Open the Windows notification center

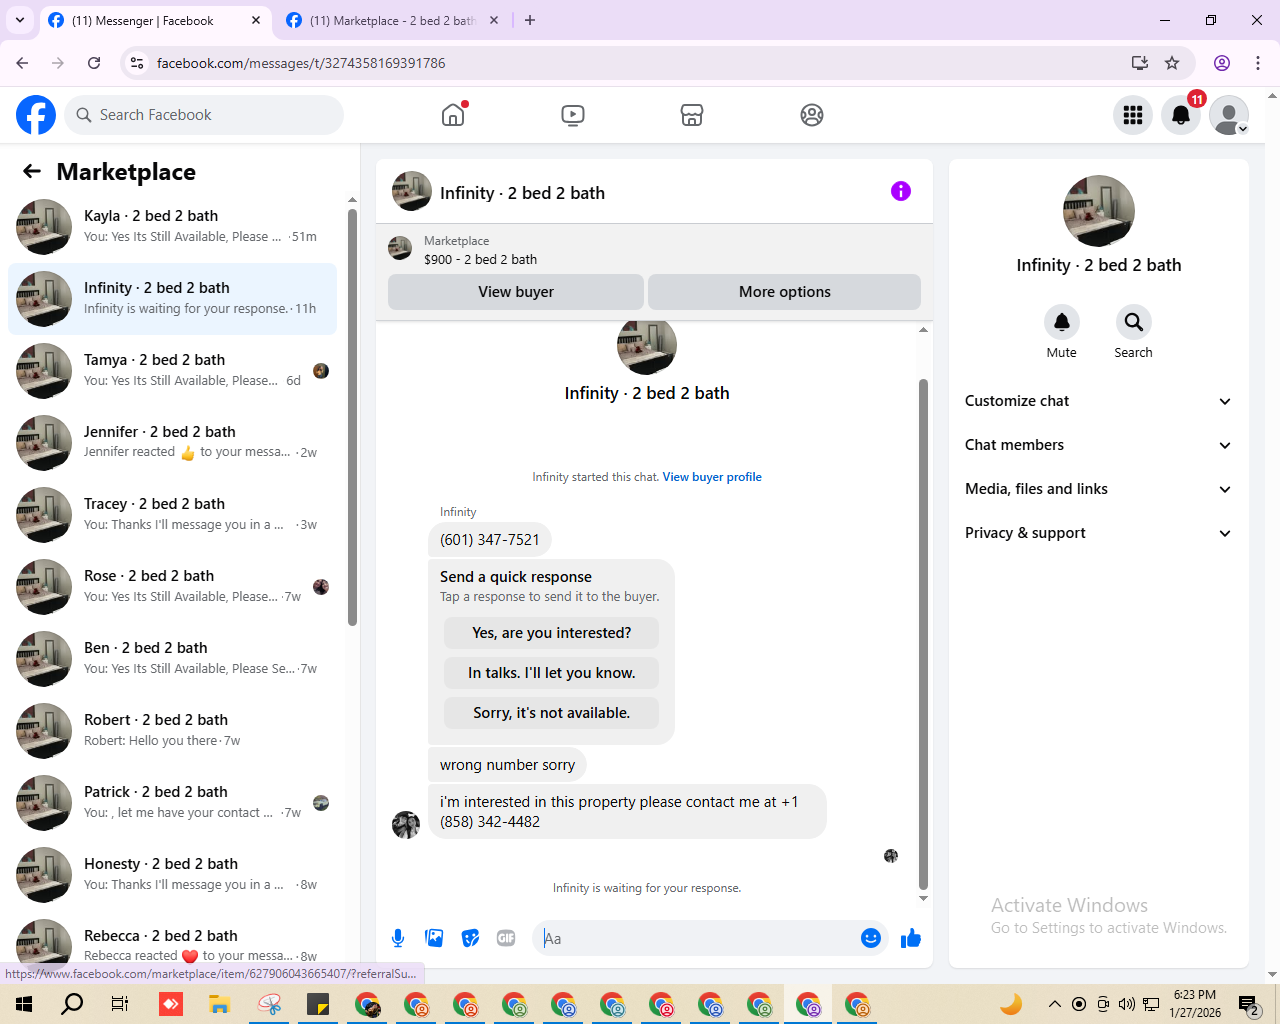pos(1248,1004)
